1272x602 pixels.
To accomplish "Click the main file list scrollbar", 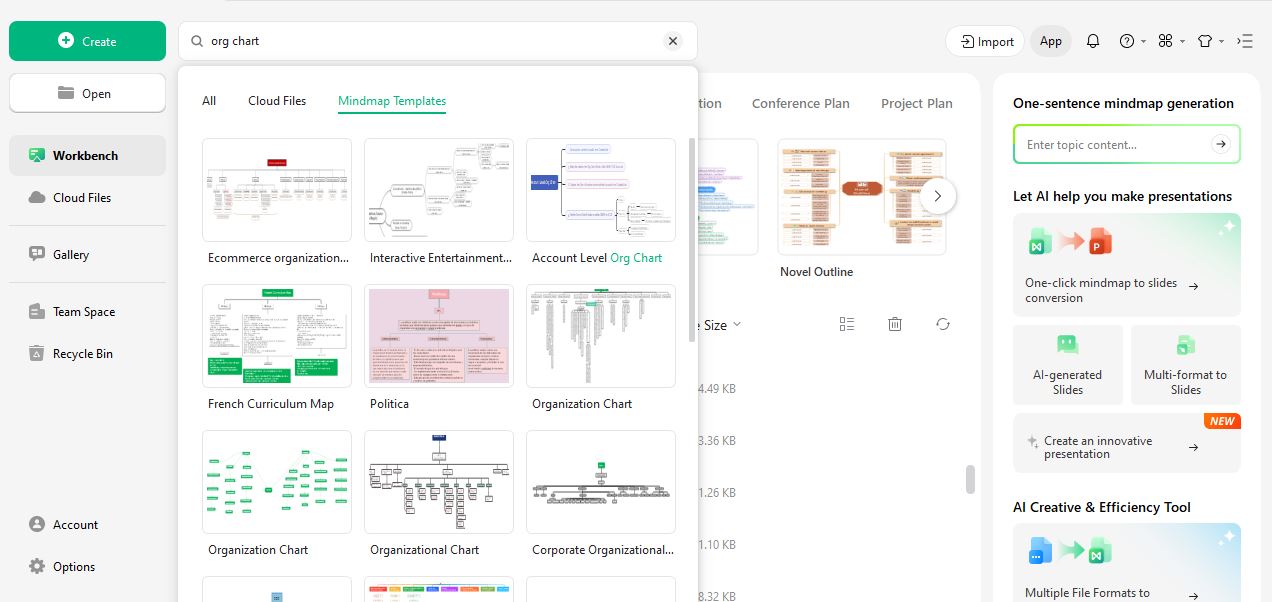I will 970,479.
